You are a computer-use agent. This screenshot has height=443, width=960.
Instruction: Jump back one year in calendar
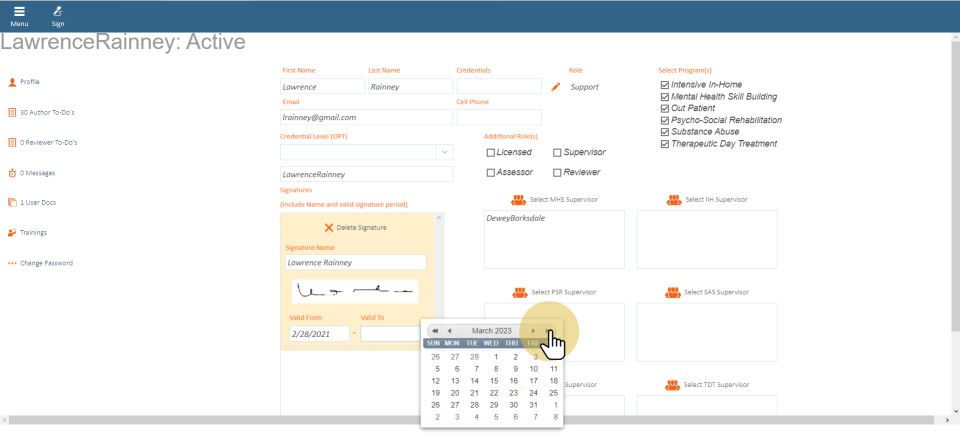pos(434,331)
